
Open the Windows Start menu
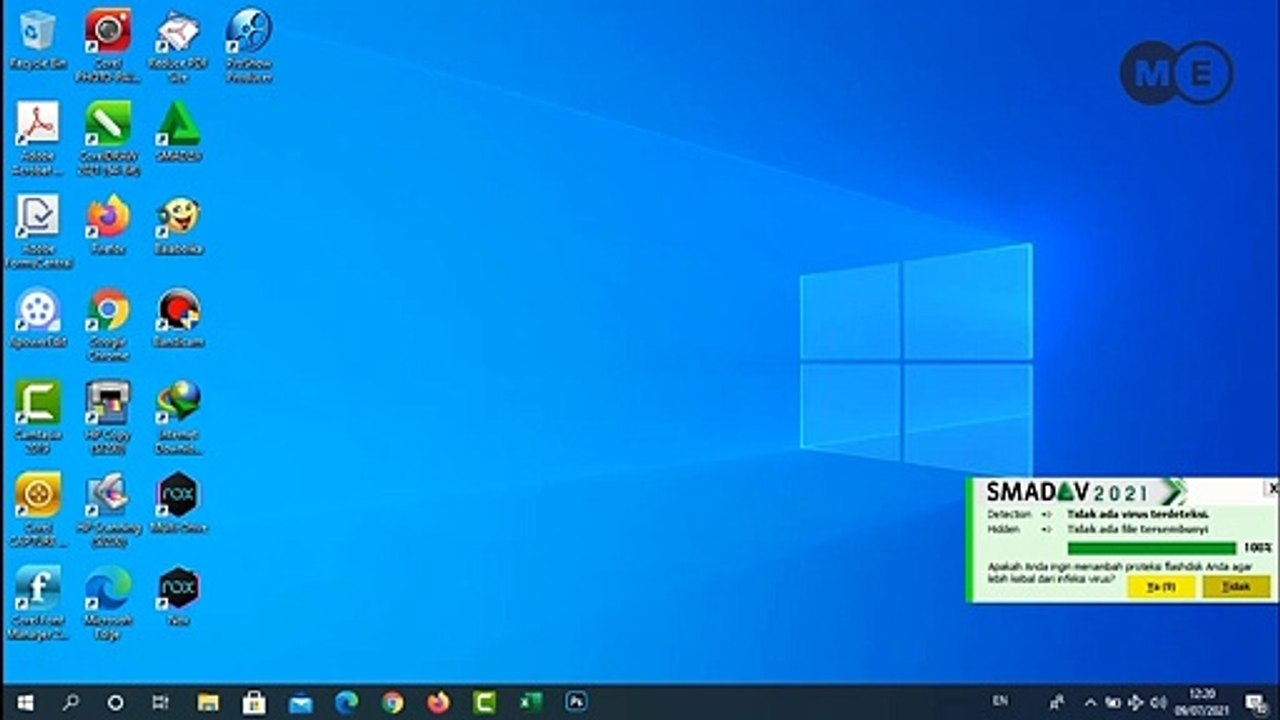click(25, 702)
